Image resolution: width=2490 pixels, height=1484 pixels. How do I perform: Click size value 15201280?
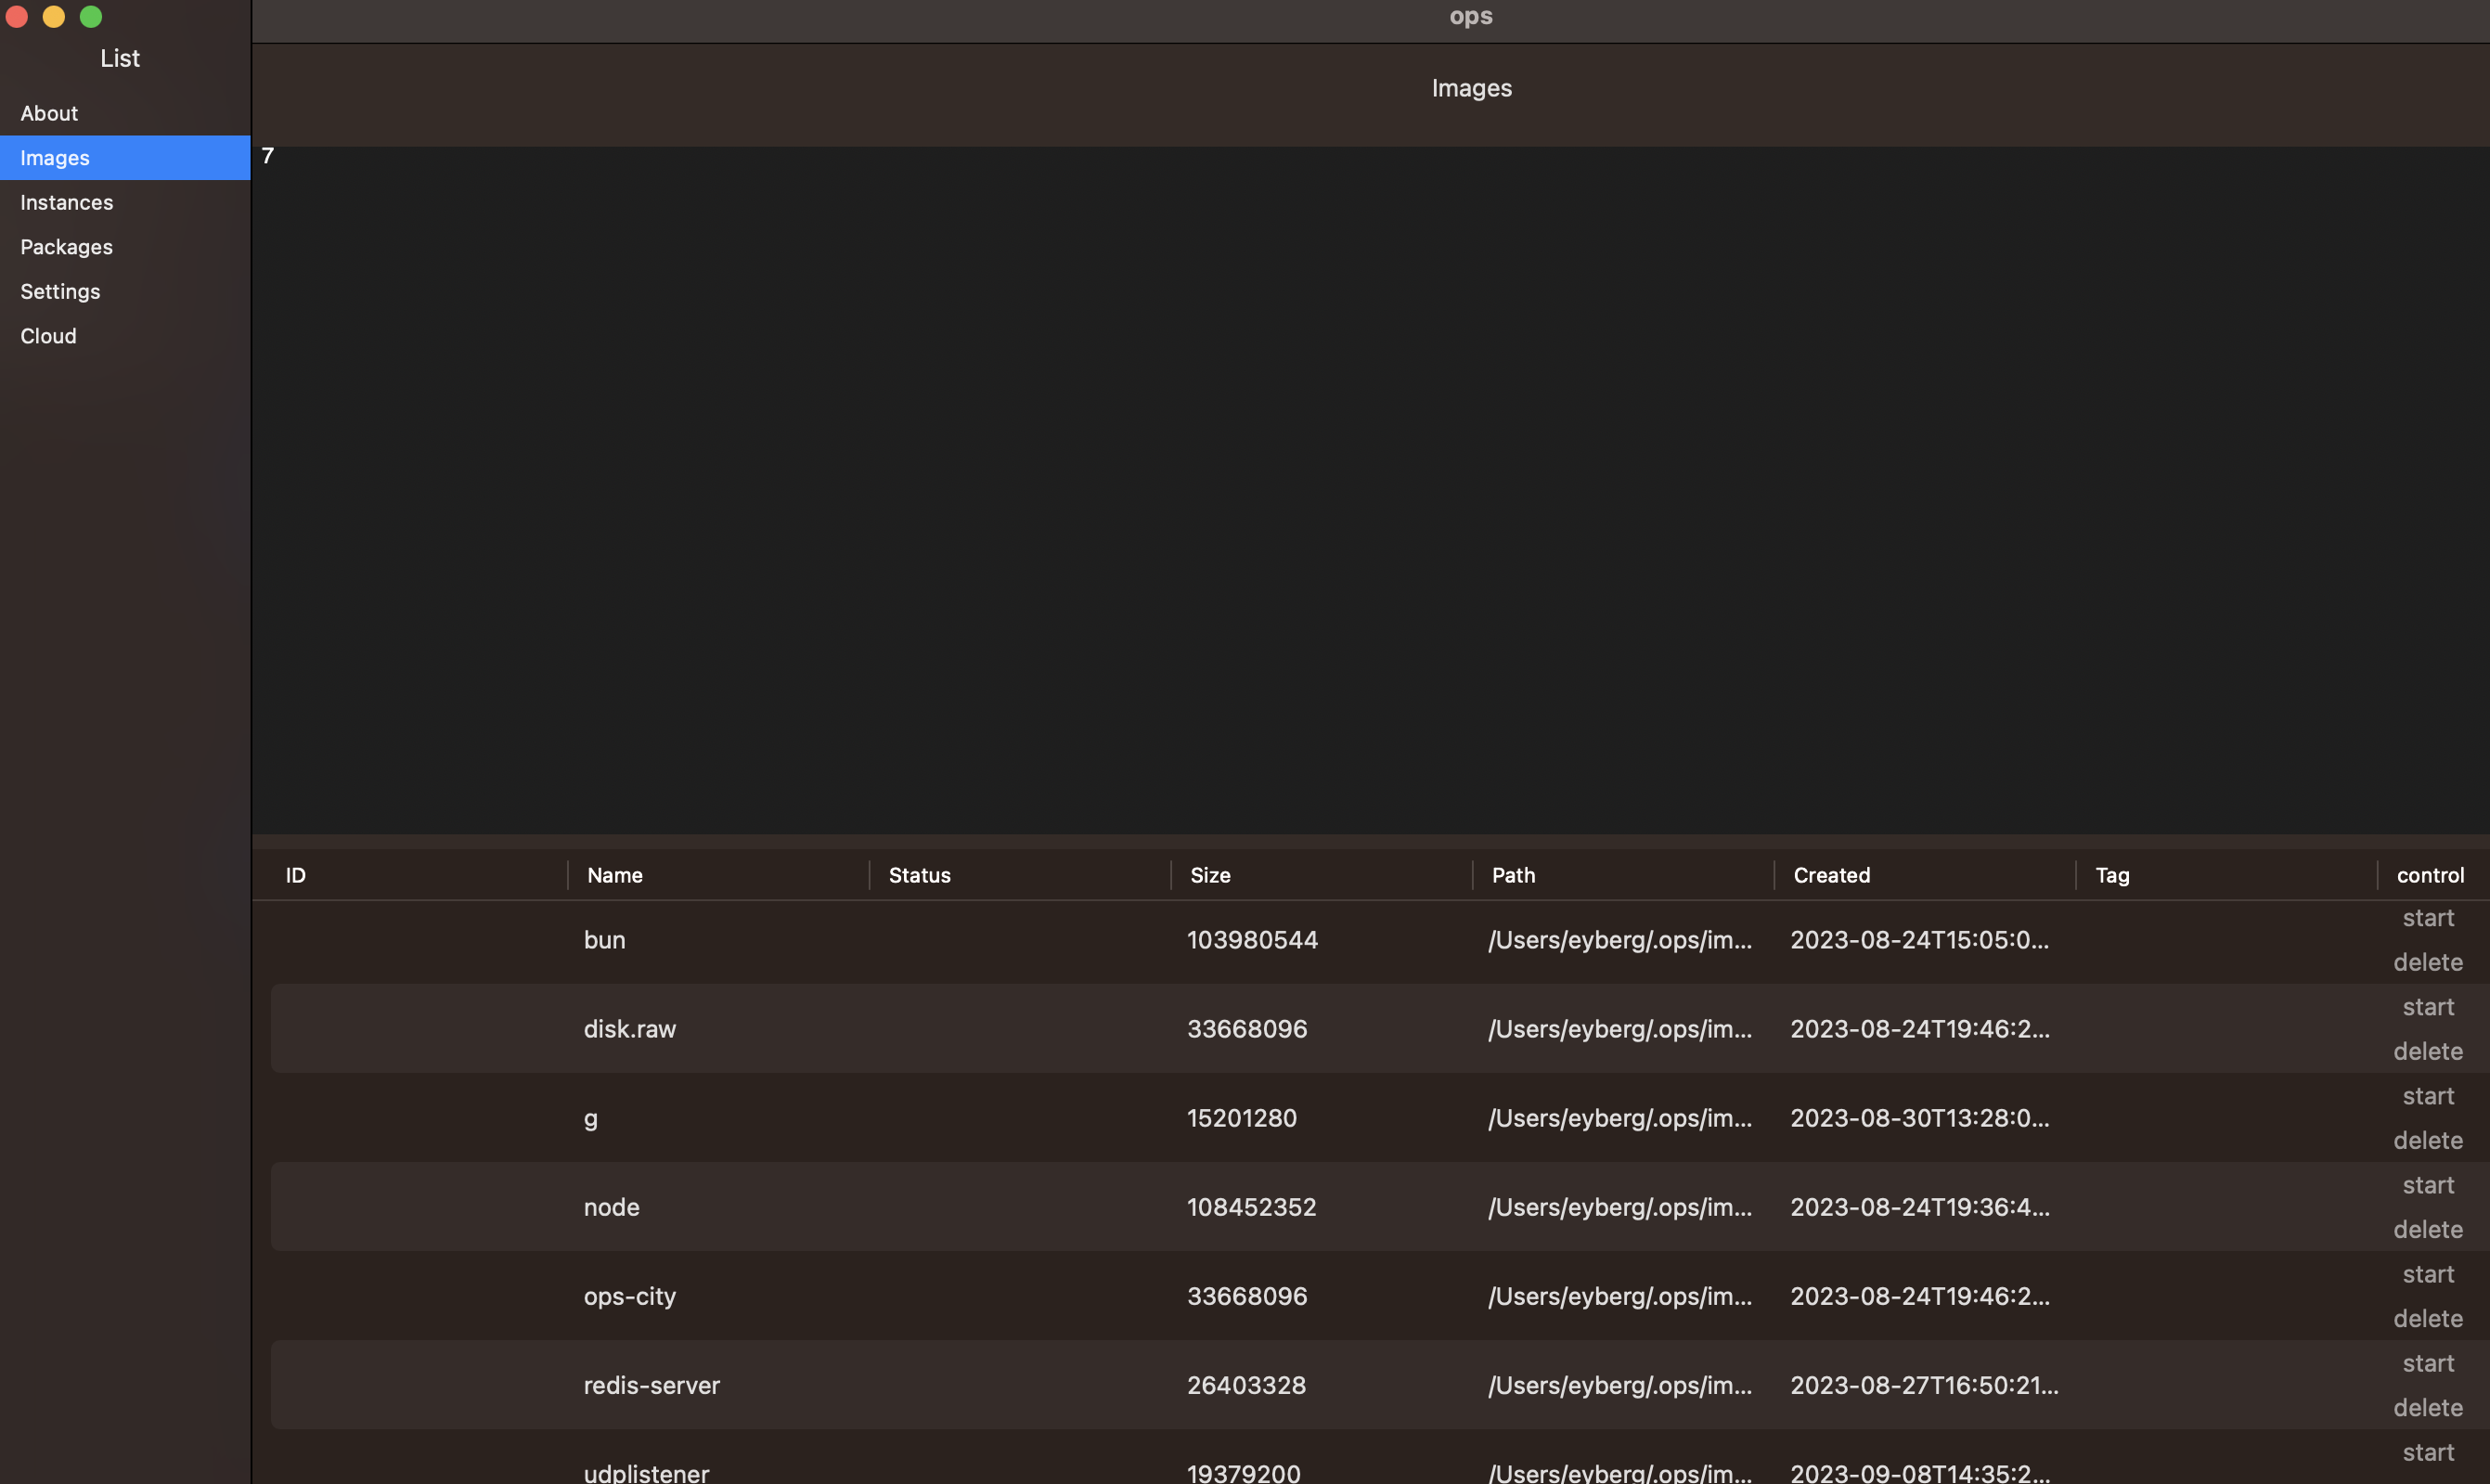(x=1241, y=1118)
